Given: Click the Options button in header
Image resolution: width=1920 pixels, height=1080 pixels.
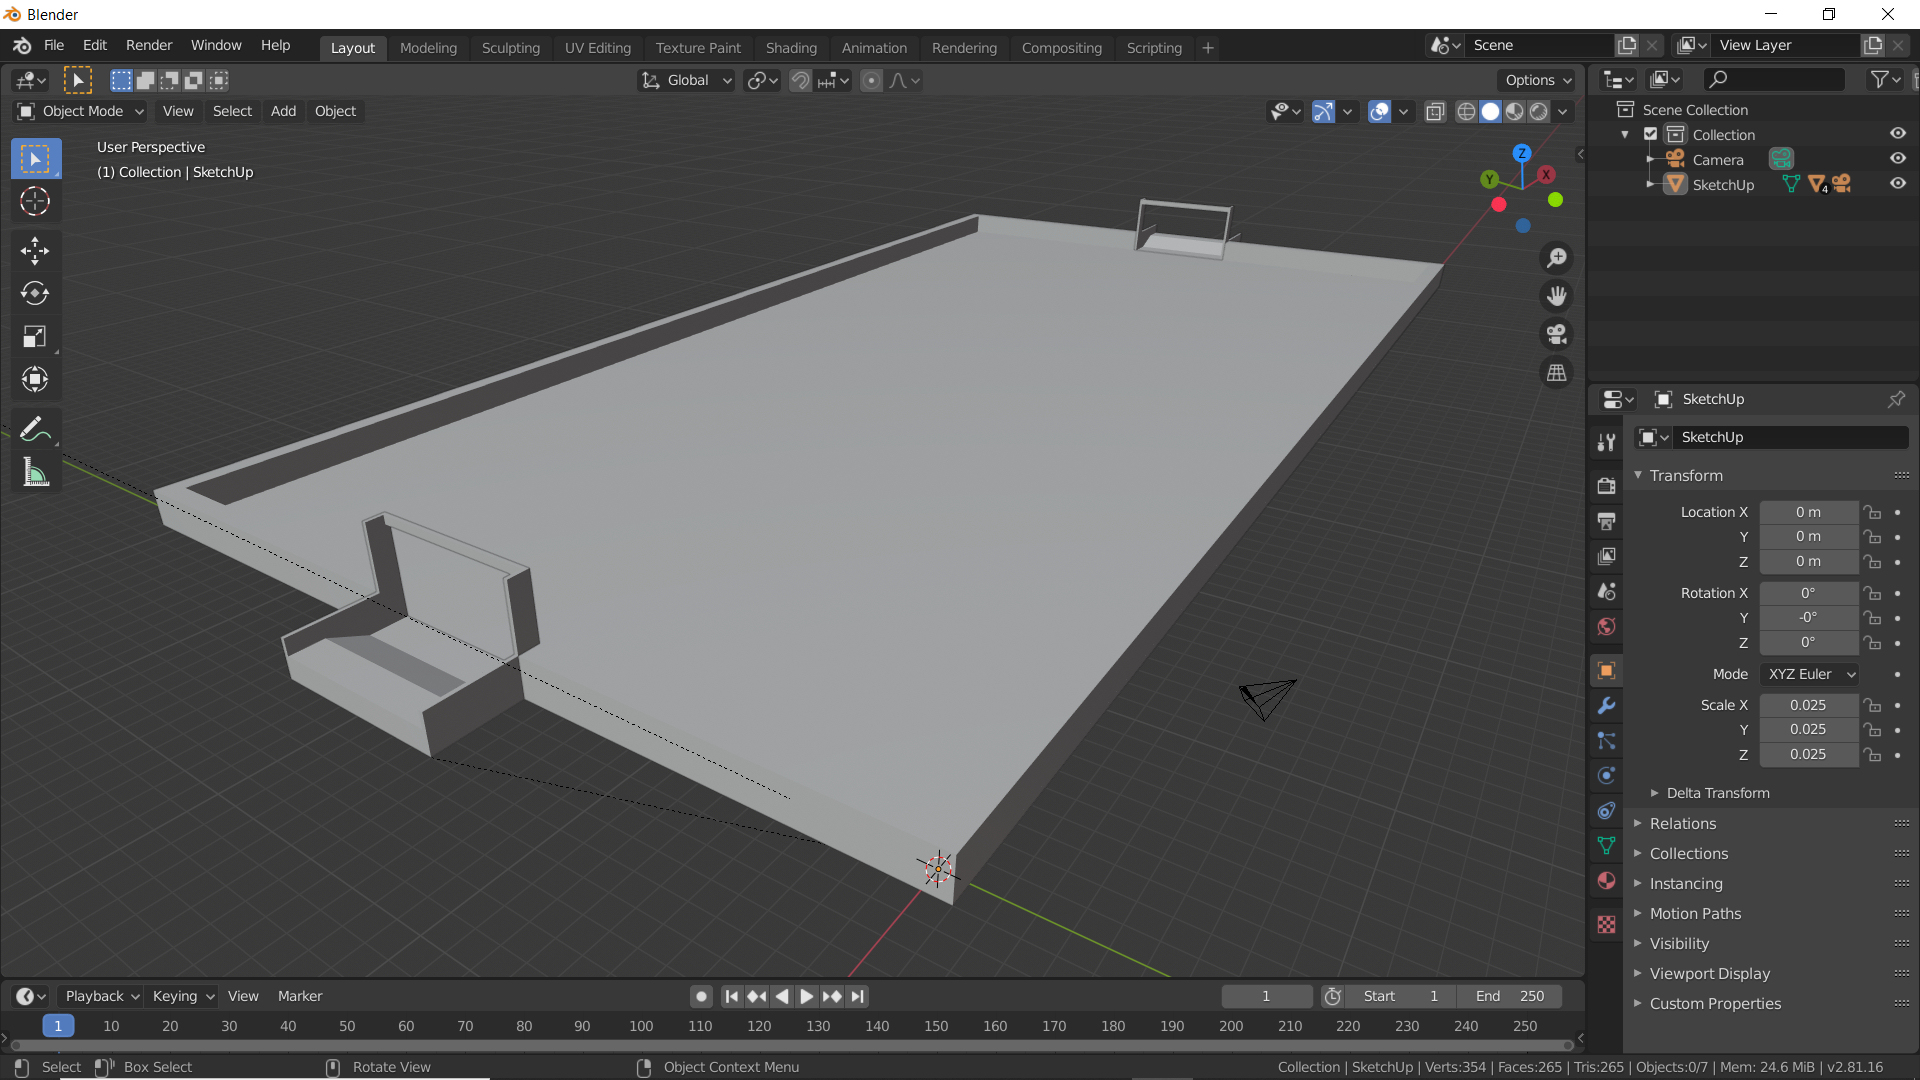Looking at the screenshot, I should [x=1538, y=80].
